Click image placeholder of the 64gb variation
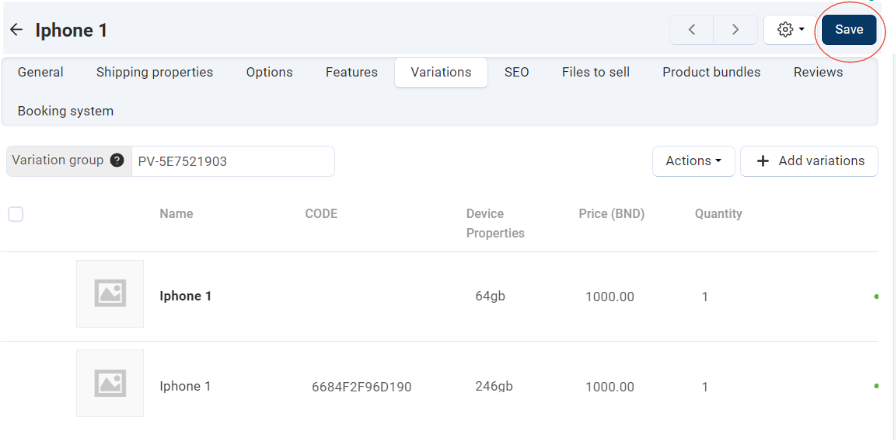 coord(110,294)
